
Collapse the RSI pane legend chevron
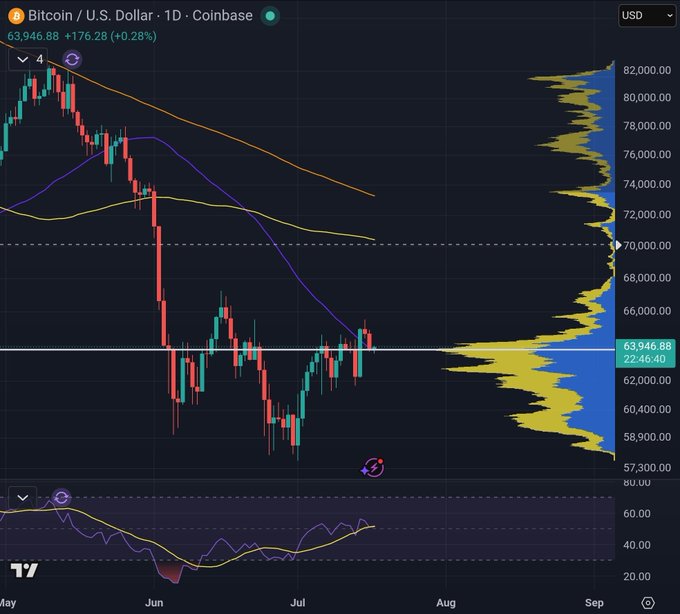pyautogui.click(x=23, y=498)
